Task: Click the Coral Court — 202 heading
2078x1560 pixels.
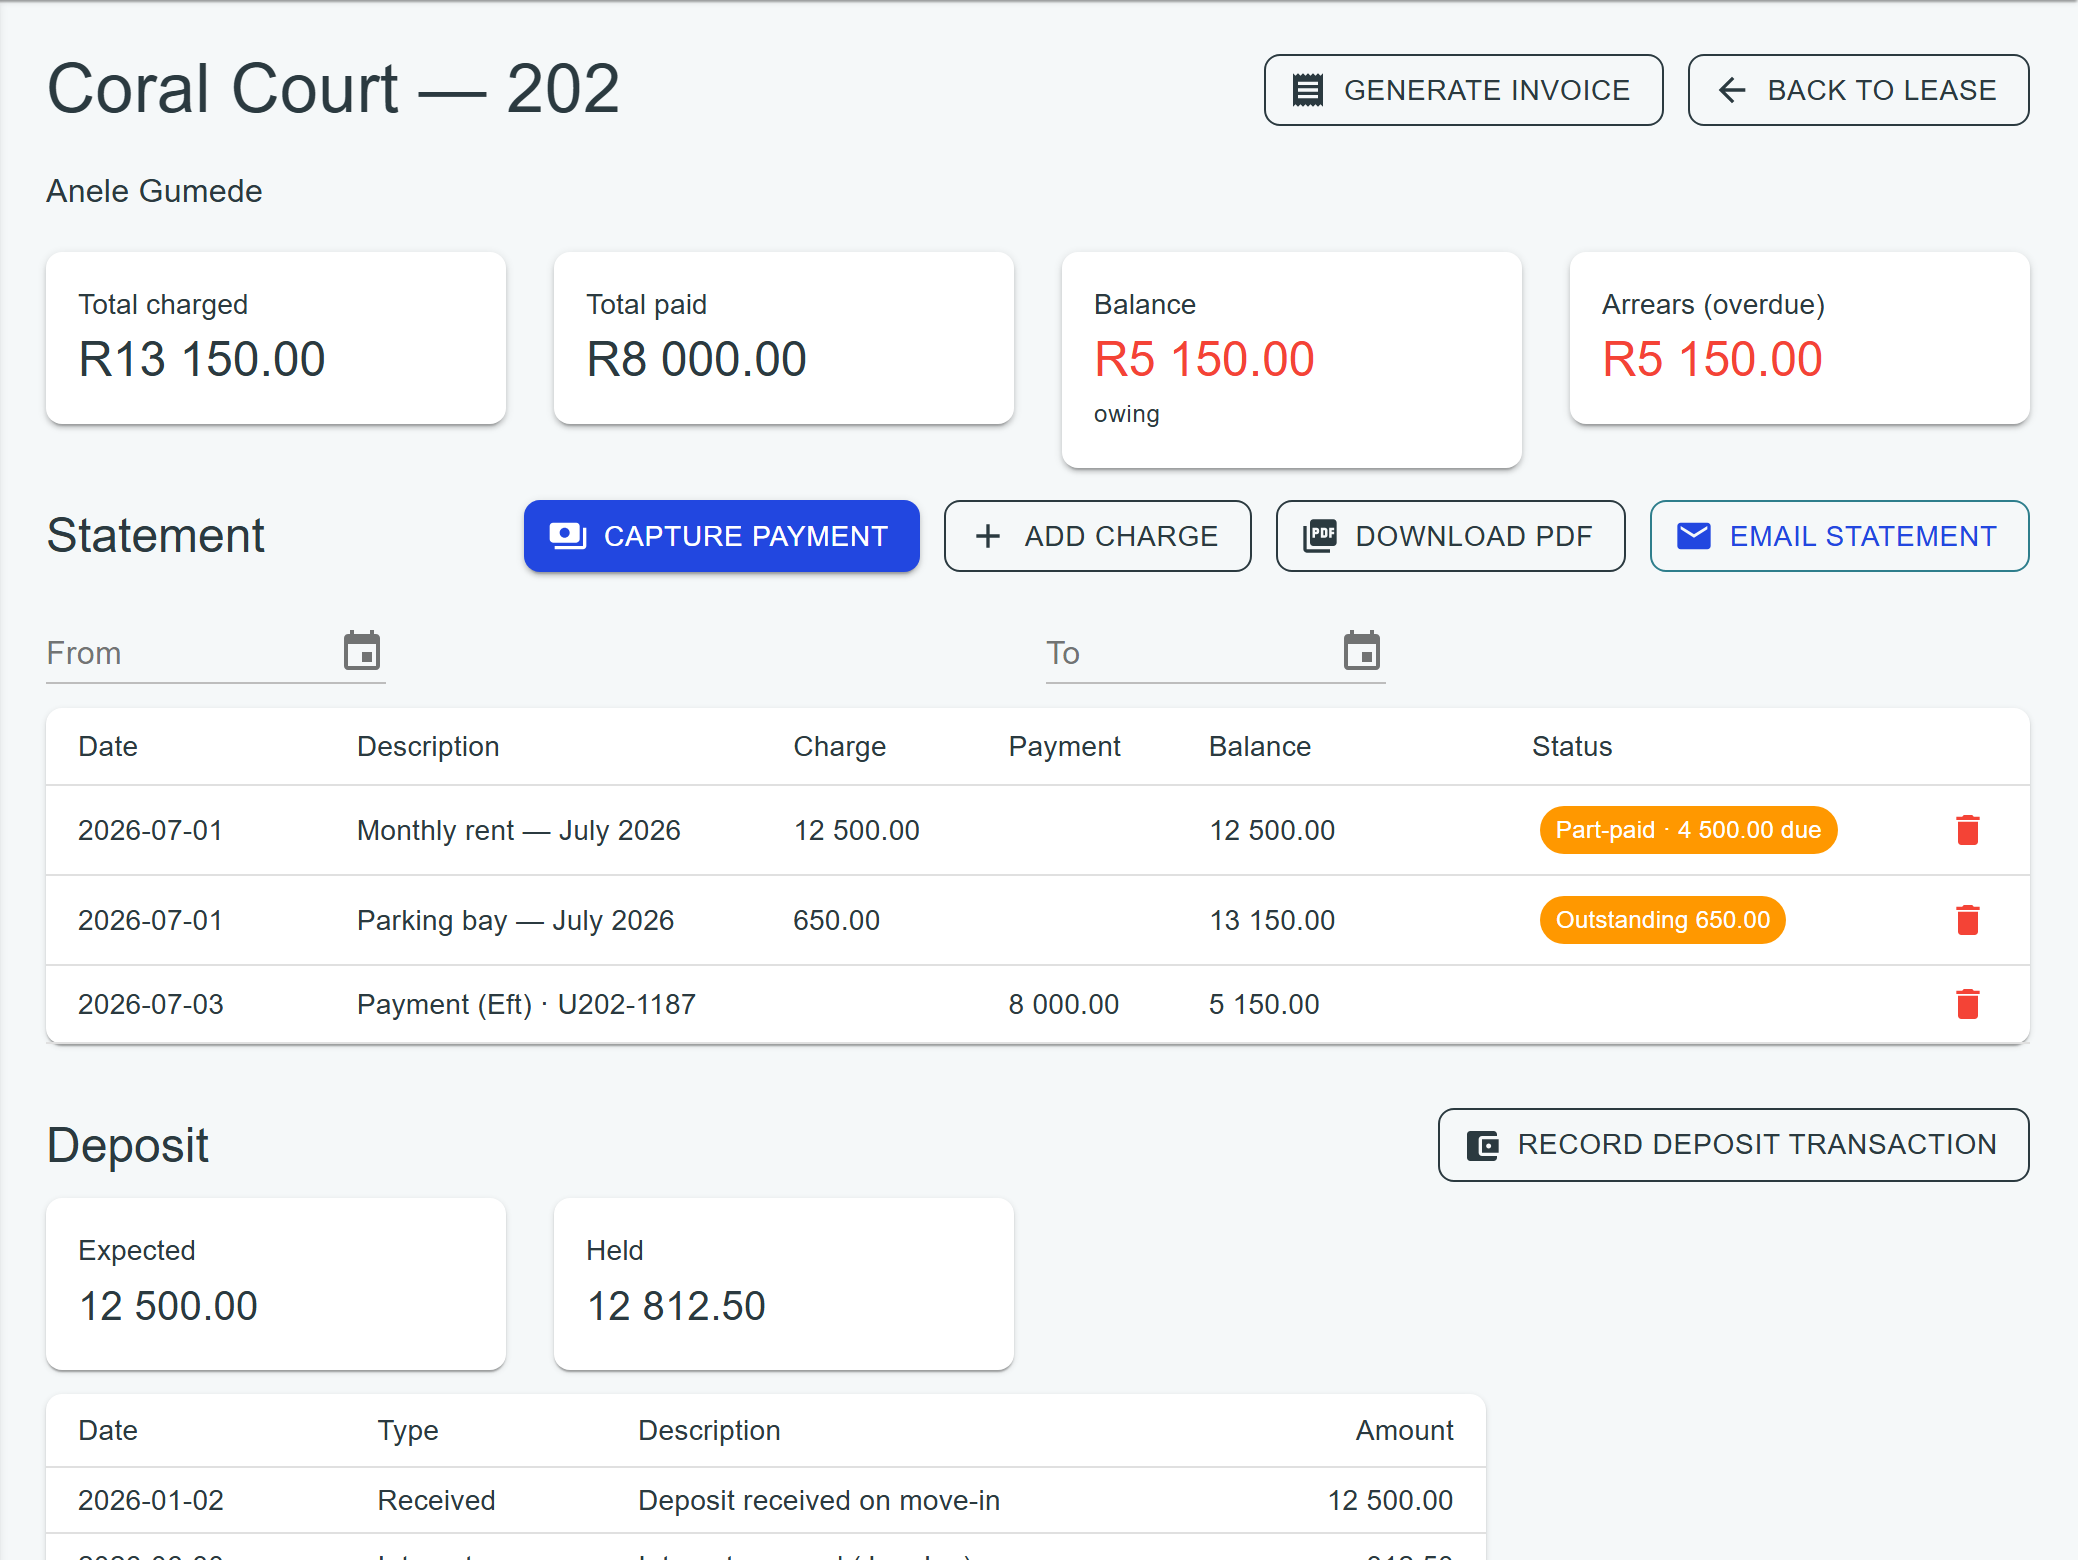Action: click(333, 88)
